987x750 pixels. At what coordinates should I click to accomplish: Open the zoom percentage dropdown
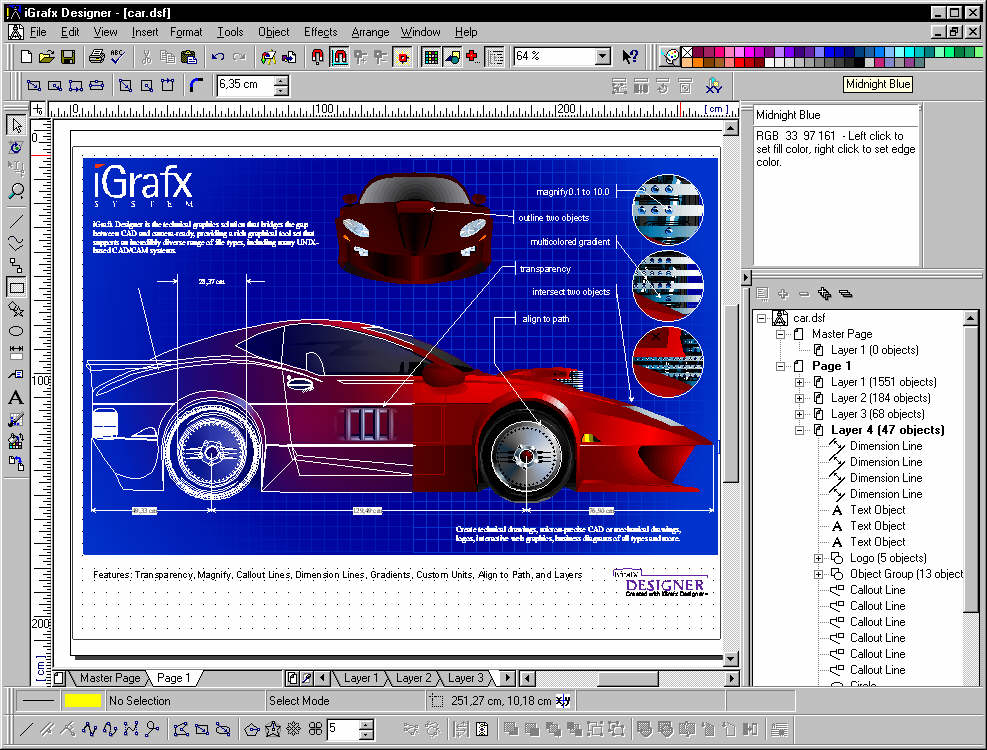pos(602,57)
